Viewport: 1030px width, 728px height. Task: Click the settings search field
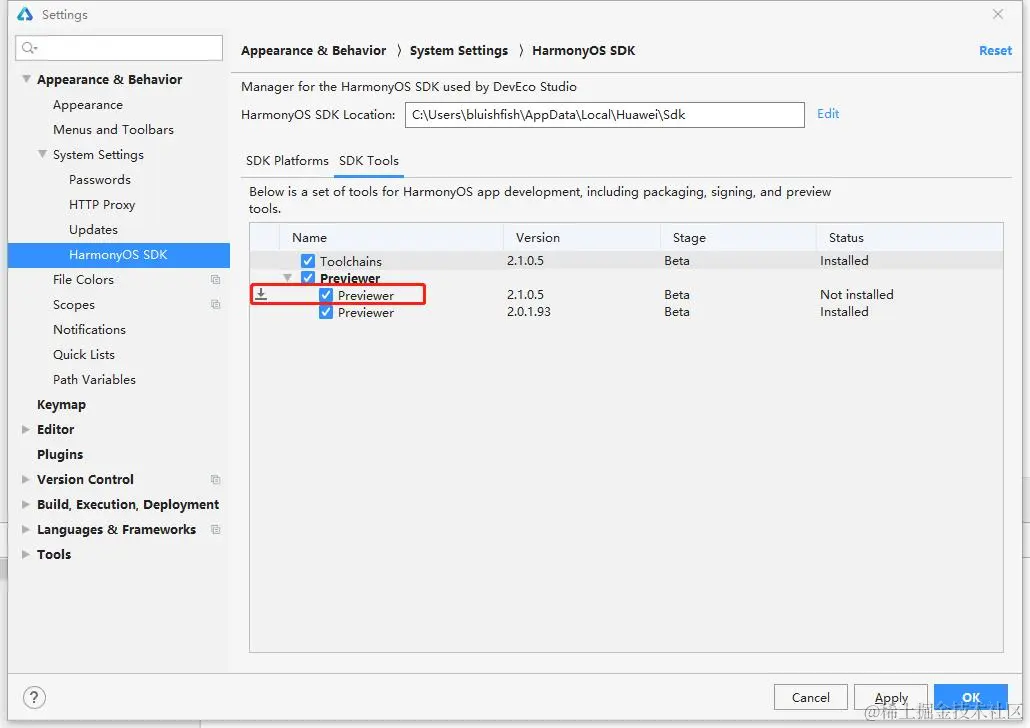[x=119, y=48]
